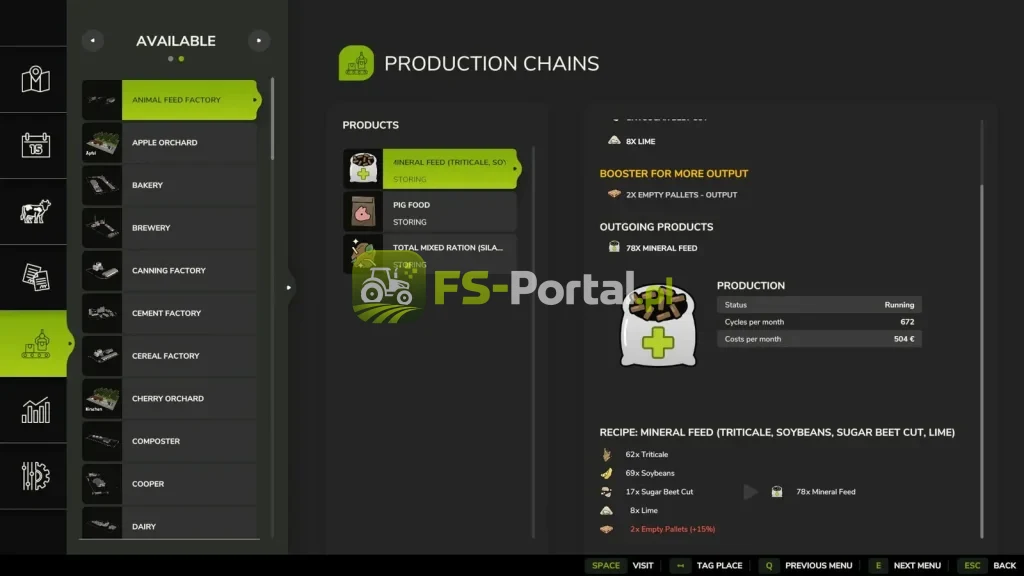Open the statistics bar chart icon page
Image resolution: width=1024 pixels, height=576 pixels.
tap(35, 410)
